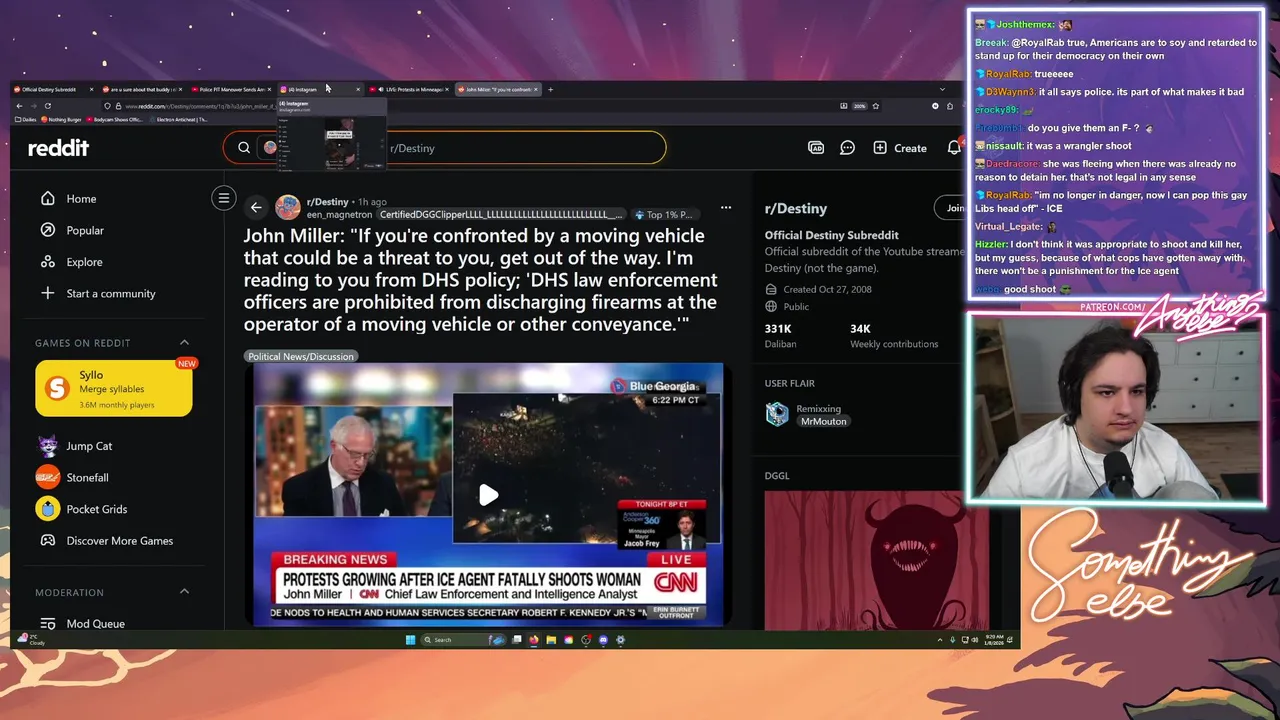The height and width of the screenshot is (720, 1280).
Task: Collapse the Games on Reddit section
Action: click(x=184, y=343)
